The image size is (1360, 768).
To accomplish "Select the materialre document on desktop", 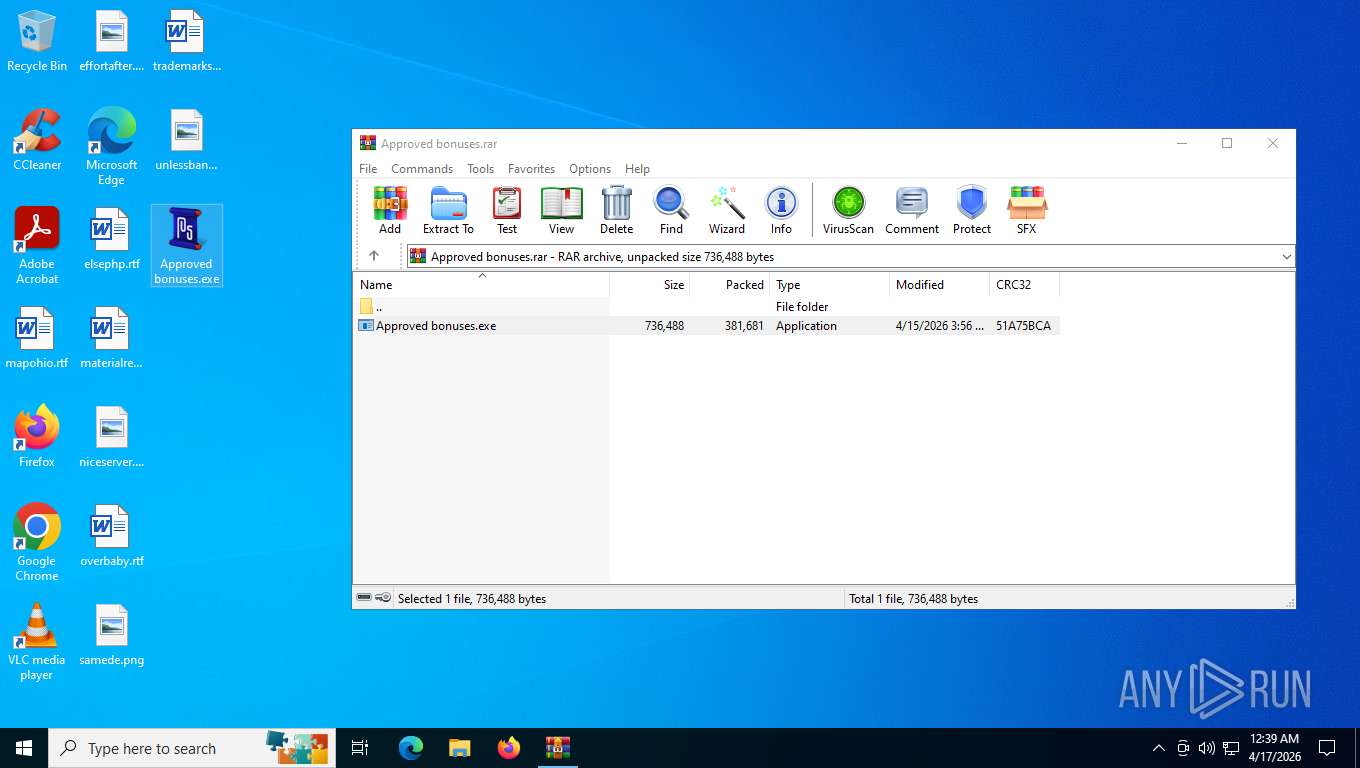I will [112, 339].
